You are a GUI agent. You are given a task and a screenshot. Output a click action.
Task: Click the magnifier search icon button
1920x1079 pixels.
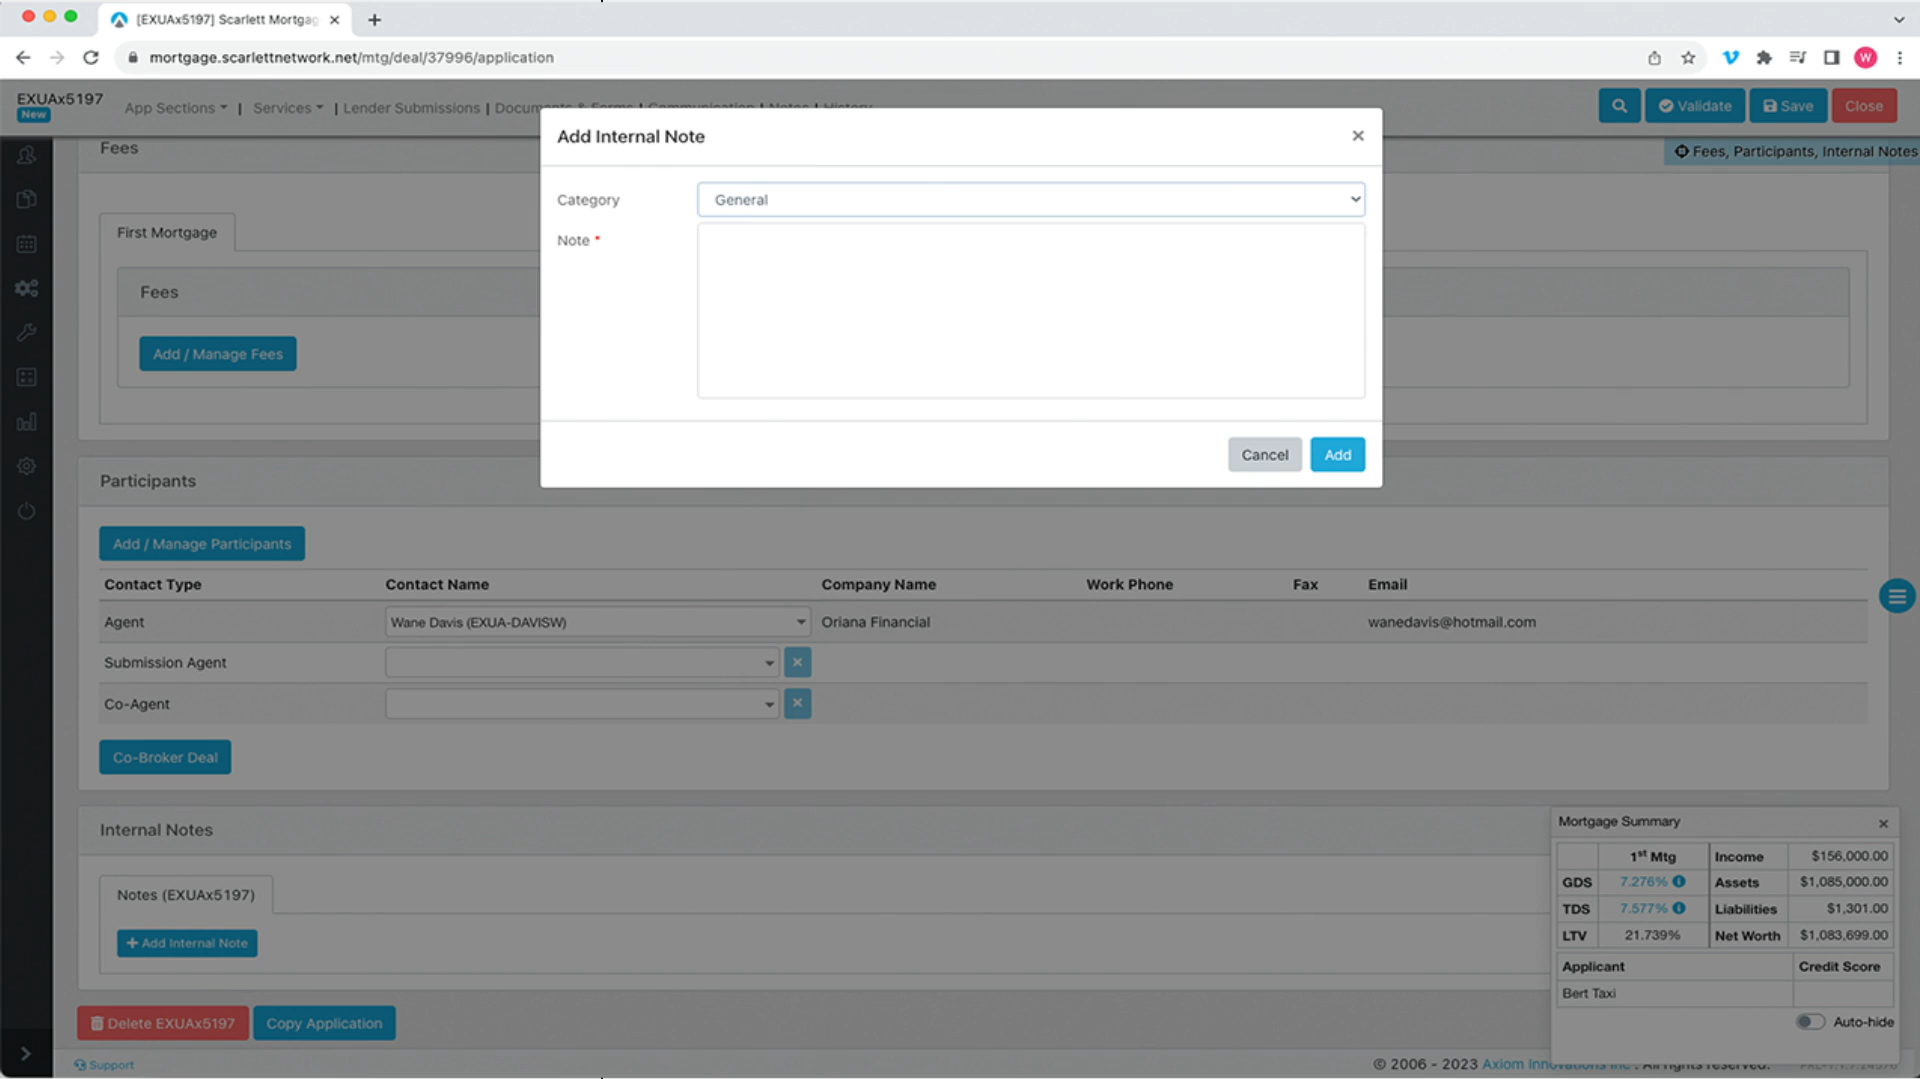1618,106
